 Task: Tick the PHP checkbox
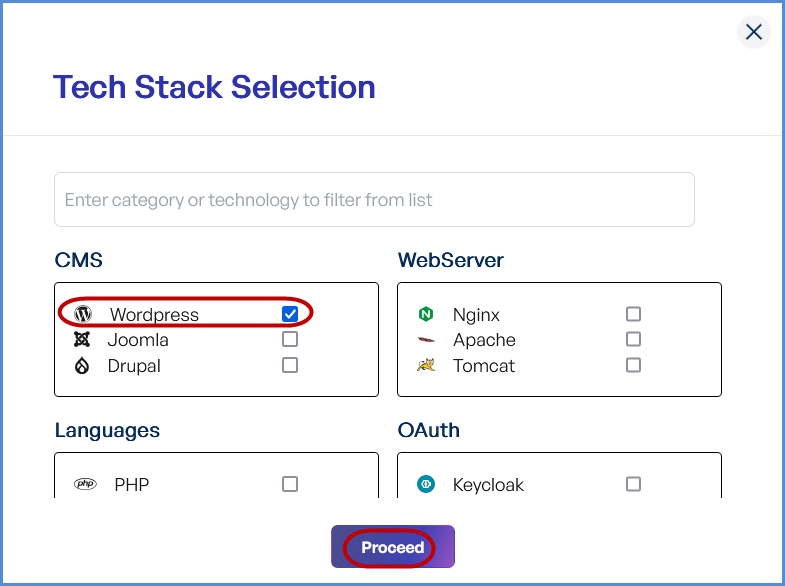point(290,485)
